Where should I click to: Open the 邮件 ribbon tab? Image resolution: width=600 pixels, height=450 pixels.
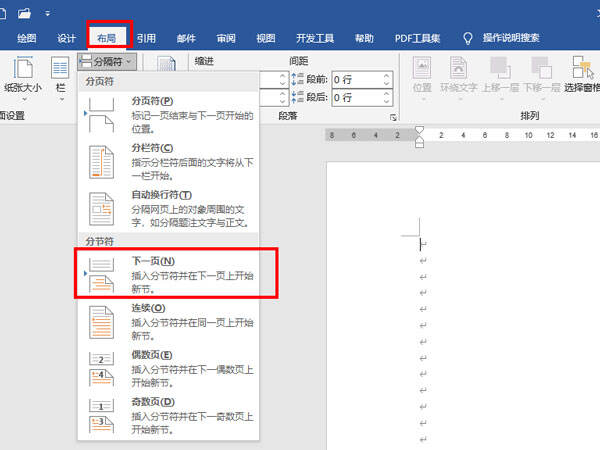pyautogui.click(x=186, y=38)
